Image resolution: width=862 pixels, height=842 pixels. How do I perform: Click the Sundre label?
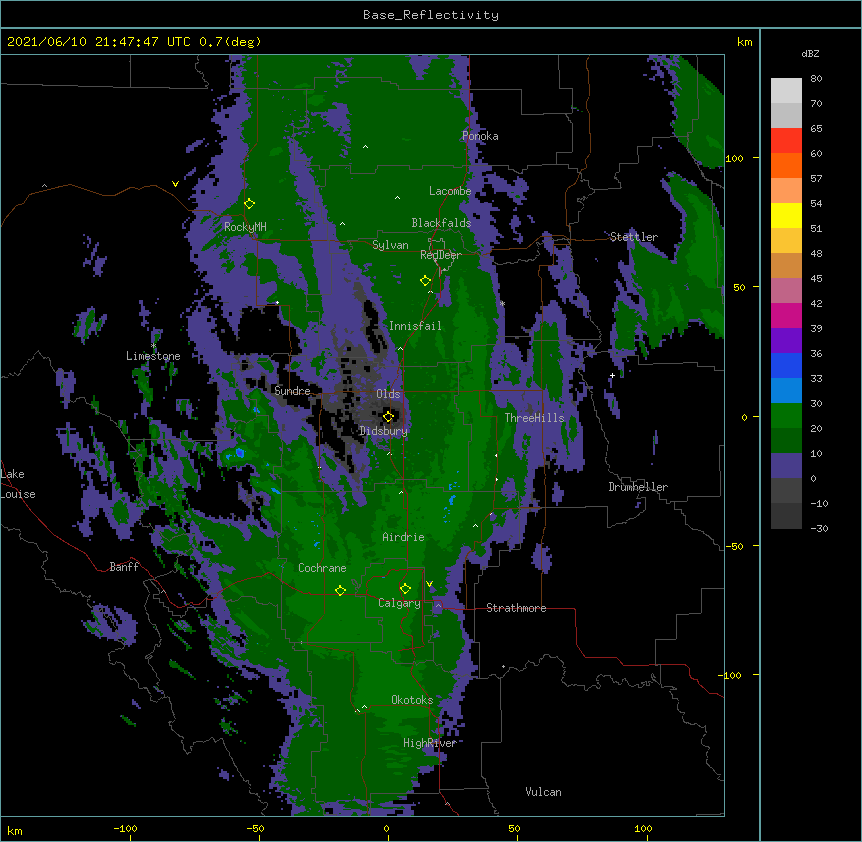pyautogui.click(x=292, y=391)
